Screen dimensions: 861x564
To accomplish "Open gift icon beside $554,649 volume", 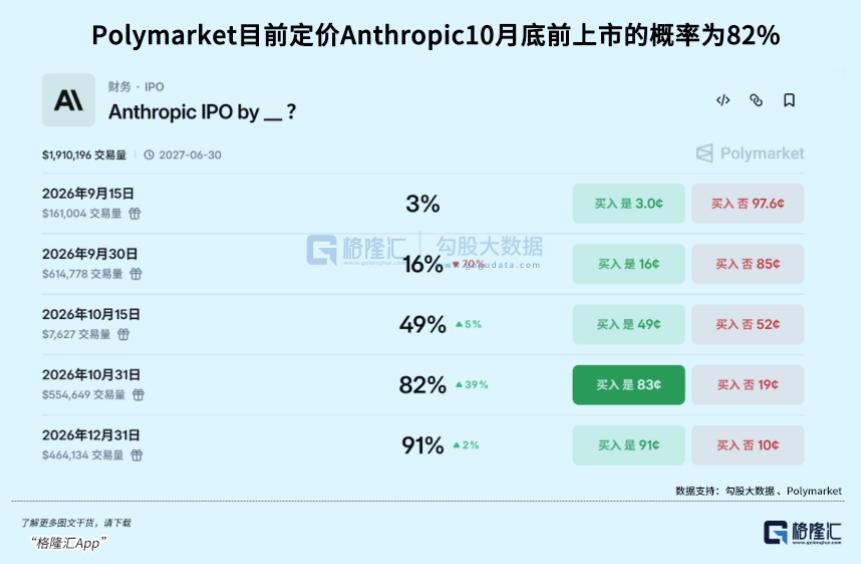I will pyautogui.click(x=138, y=394).
